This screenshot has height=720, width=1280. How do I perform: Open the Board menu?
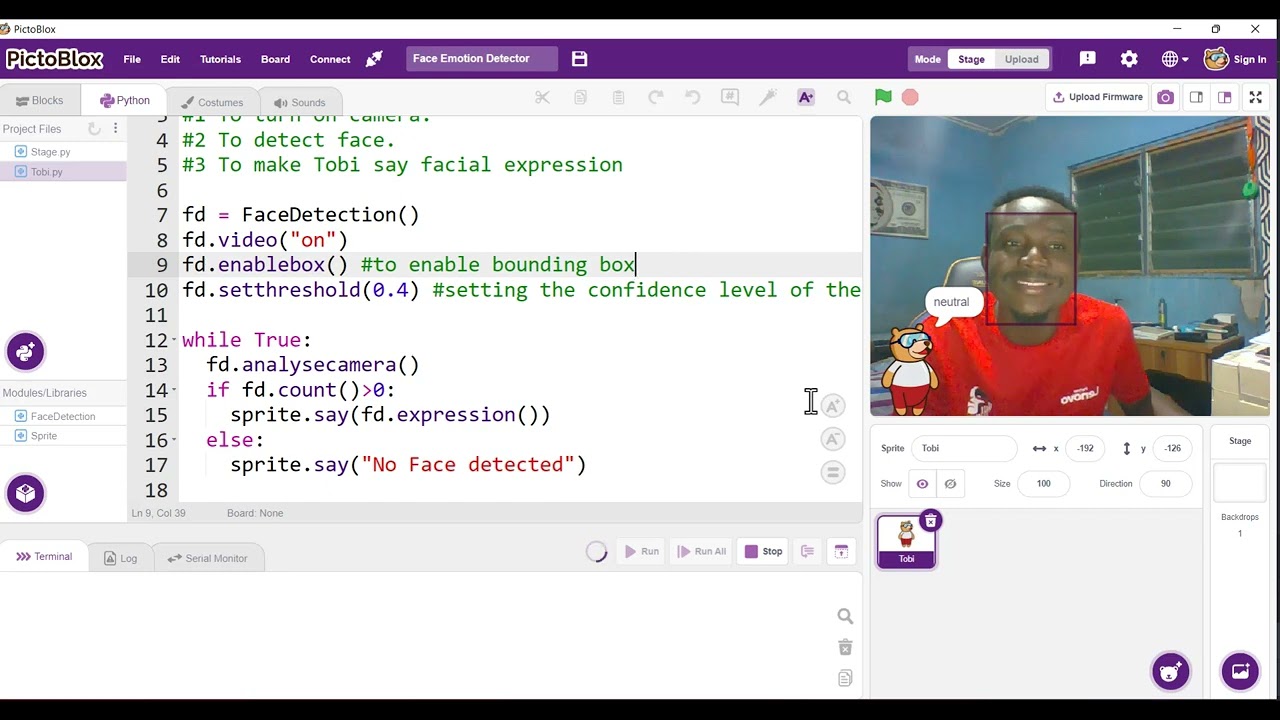(x=275, y=59)
